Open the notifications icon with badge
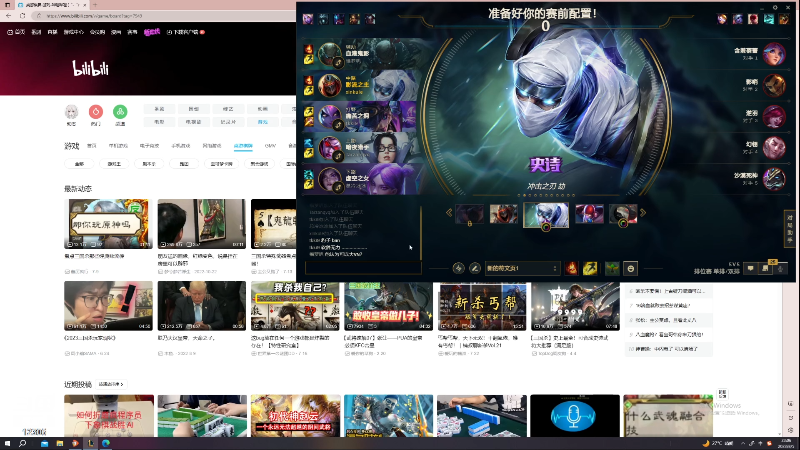This screenshot has width=800, height=450. pyautogui.click(x=766, y=267)
